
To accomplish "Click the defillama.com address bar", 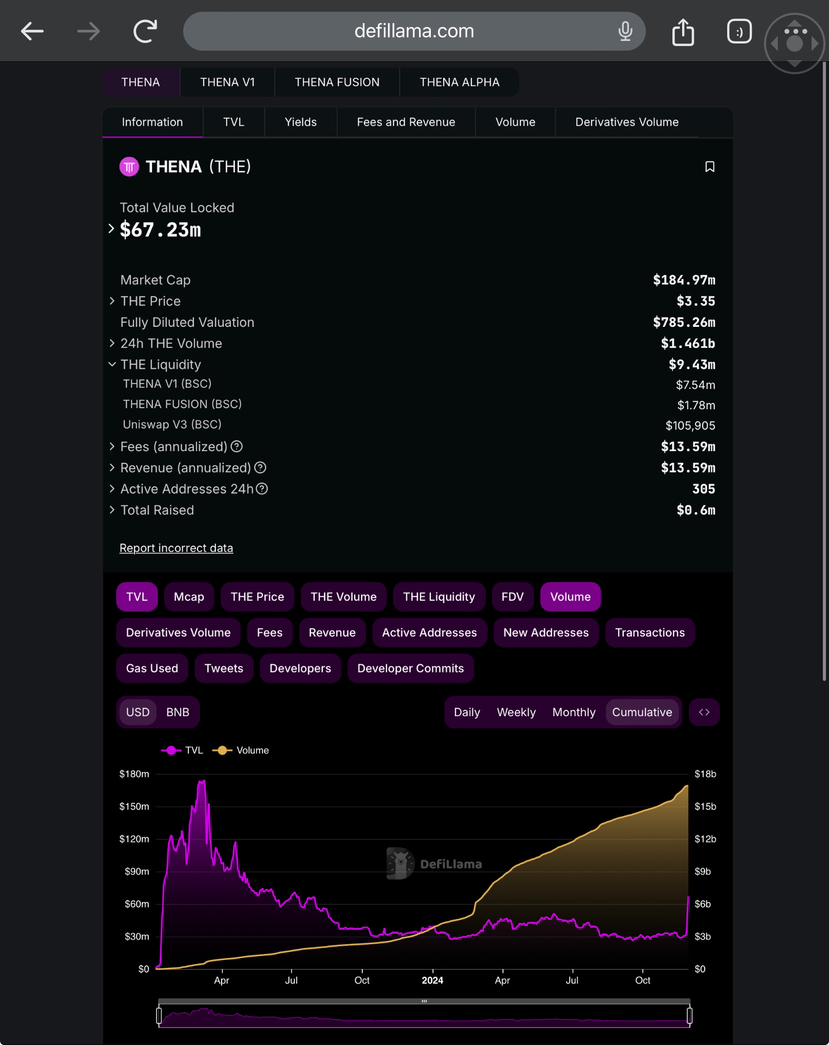I will 414,31.
